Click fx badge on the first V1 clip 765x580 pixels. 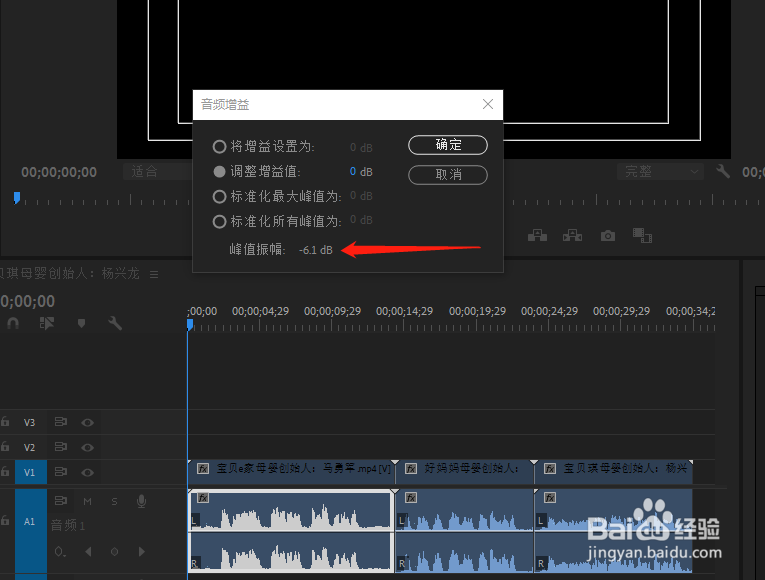point(203,469)
